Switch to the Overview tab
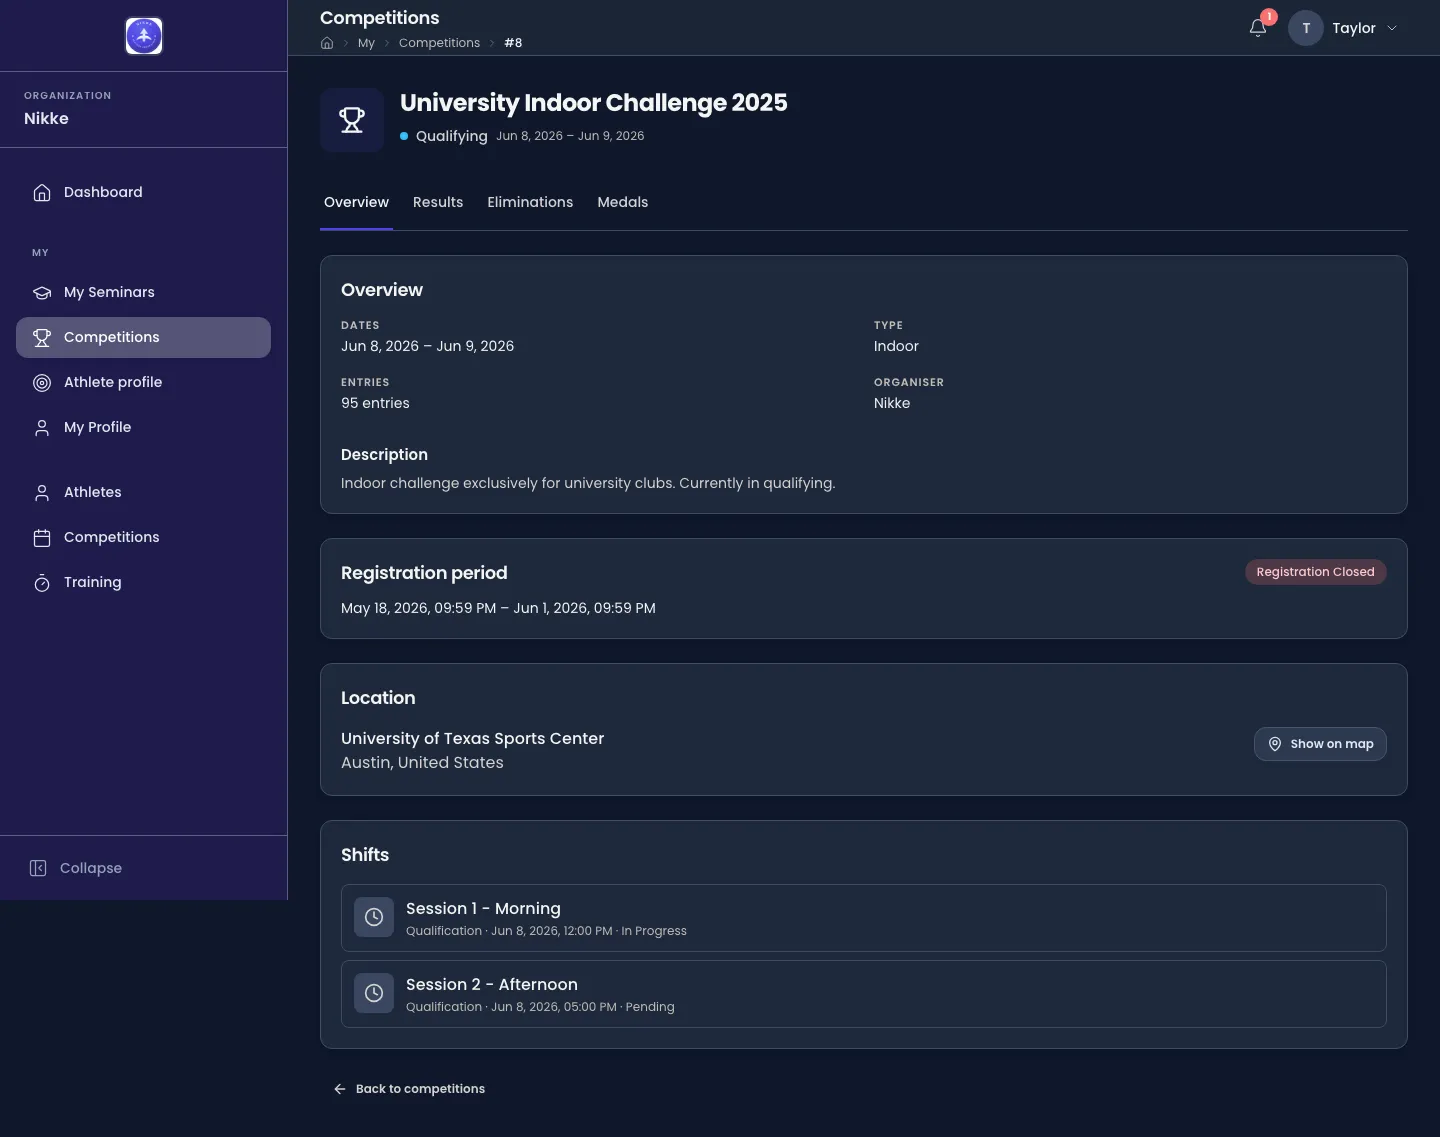Image resolution: width=1440 pixels, height=1137 pixels. (356, 202)
